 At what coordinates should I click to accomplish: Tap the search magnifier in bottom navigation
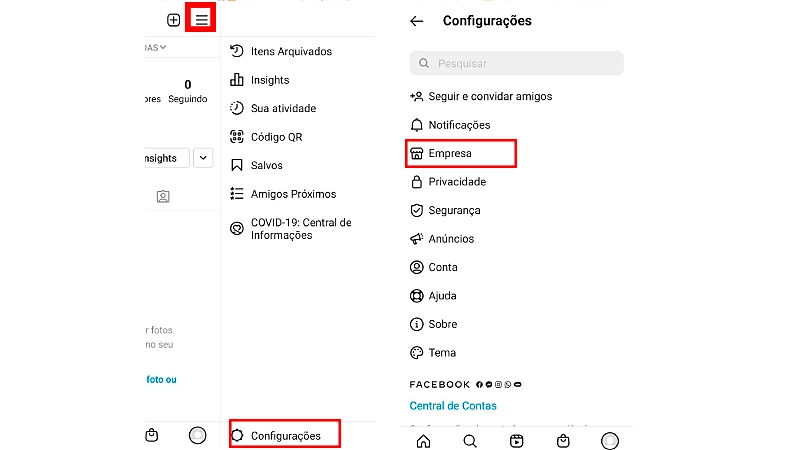[470, 441]
